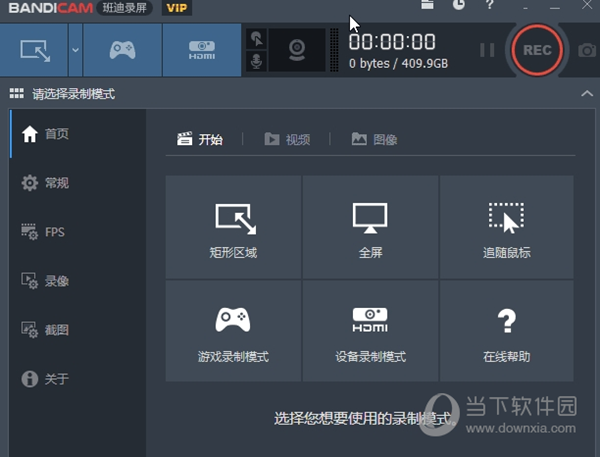The height and width of the screenshot is (457, 600).
Task: Toggle the webcam overlay button
Action: tap(297, 50)
